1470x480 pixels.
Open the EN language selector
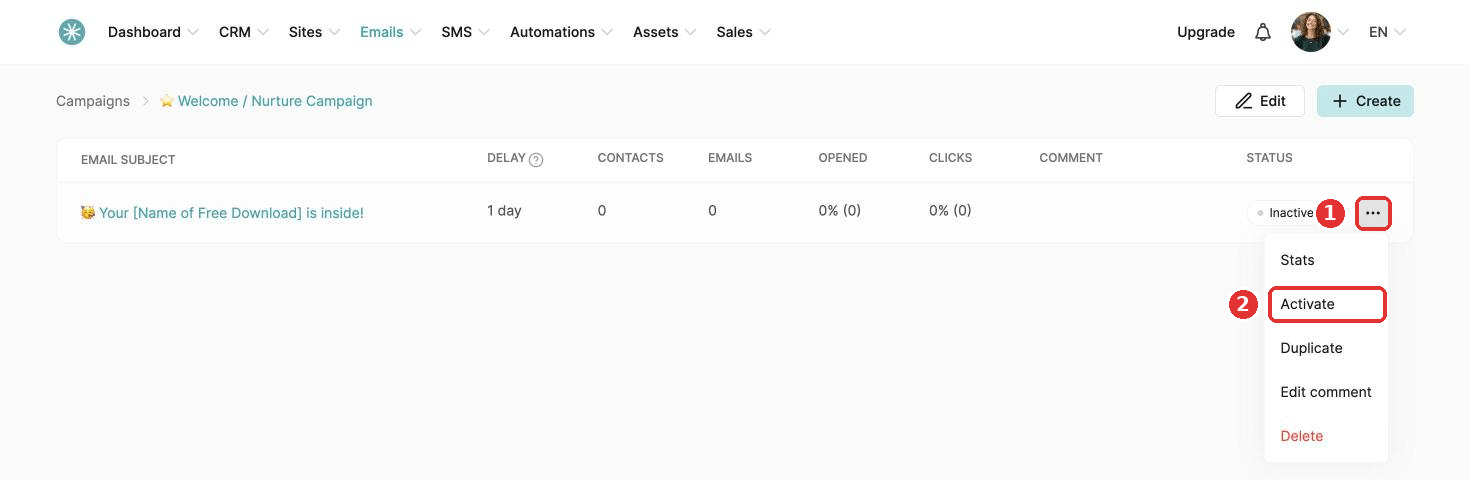tap(1387, 32)
